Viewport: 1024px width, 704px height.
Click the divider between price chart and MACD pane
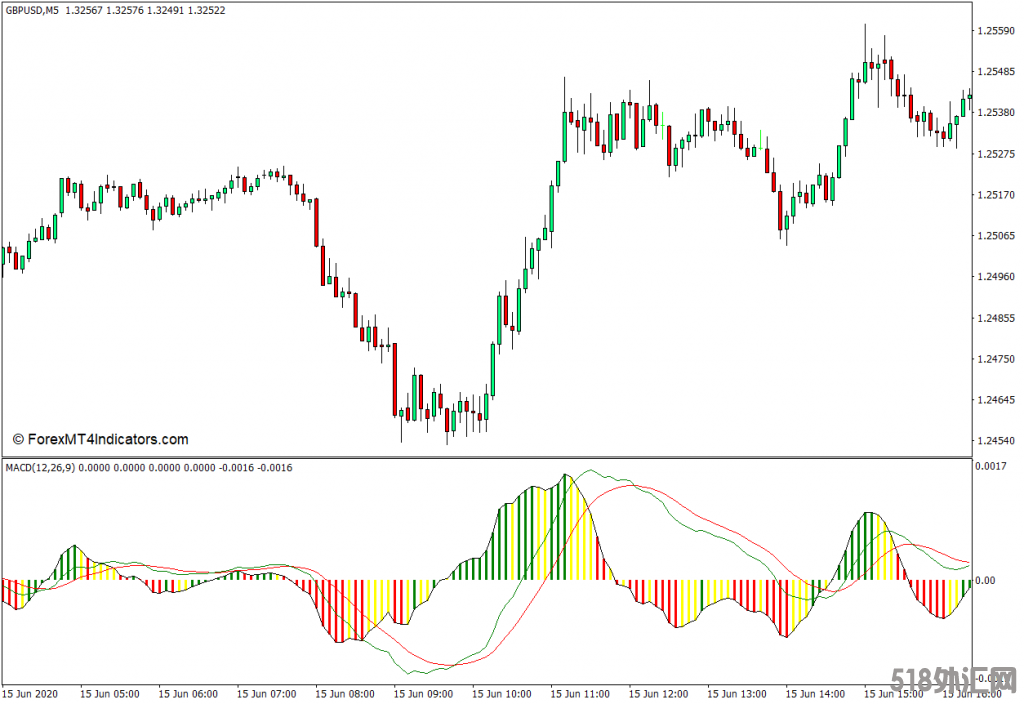pyautogui.click(x=486, y=458)
